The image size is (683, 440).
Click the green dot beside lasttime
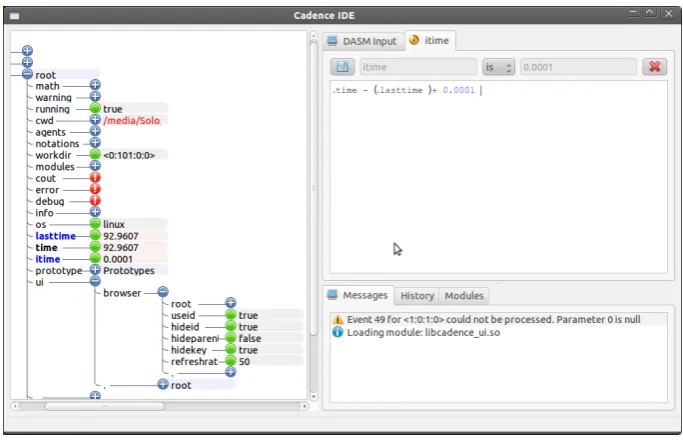(95, 235)
